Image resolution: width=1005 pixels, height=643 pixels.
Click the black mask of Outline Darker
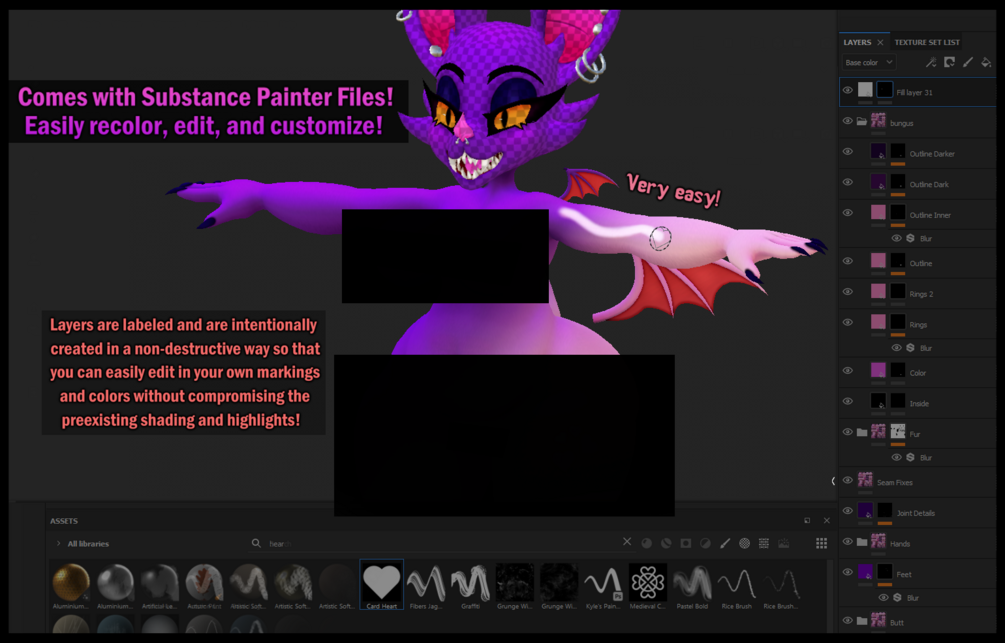898,151
